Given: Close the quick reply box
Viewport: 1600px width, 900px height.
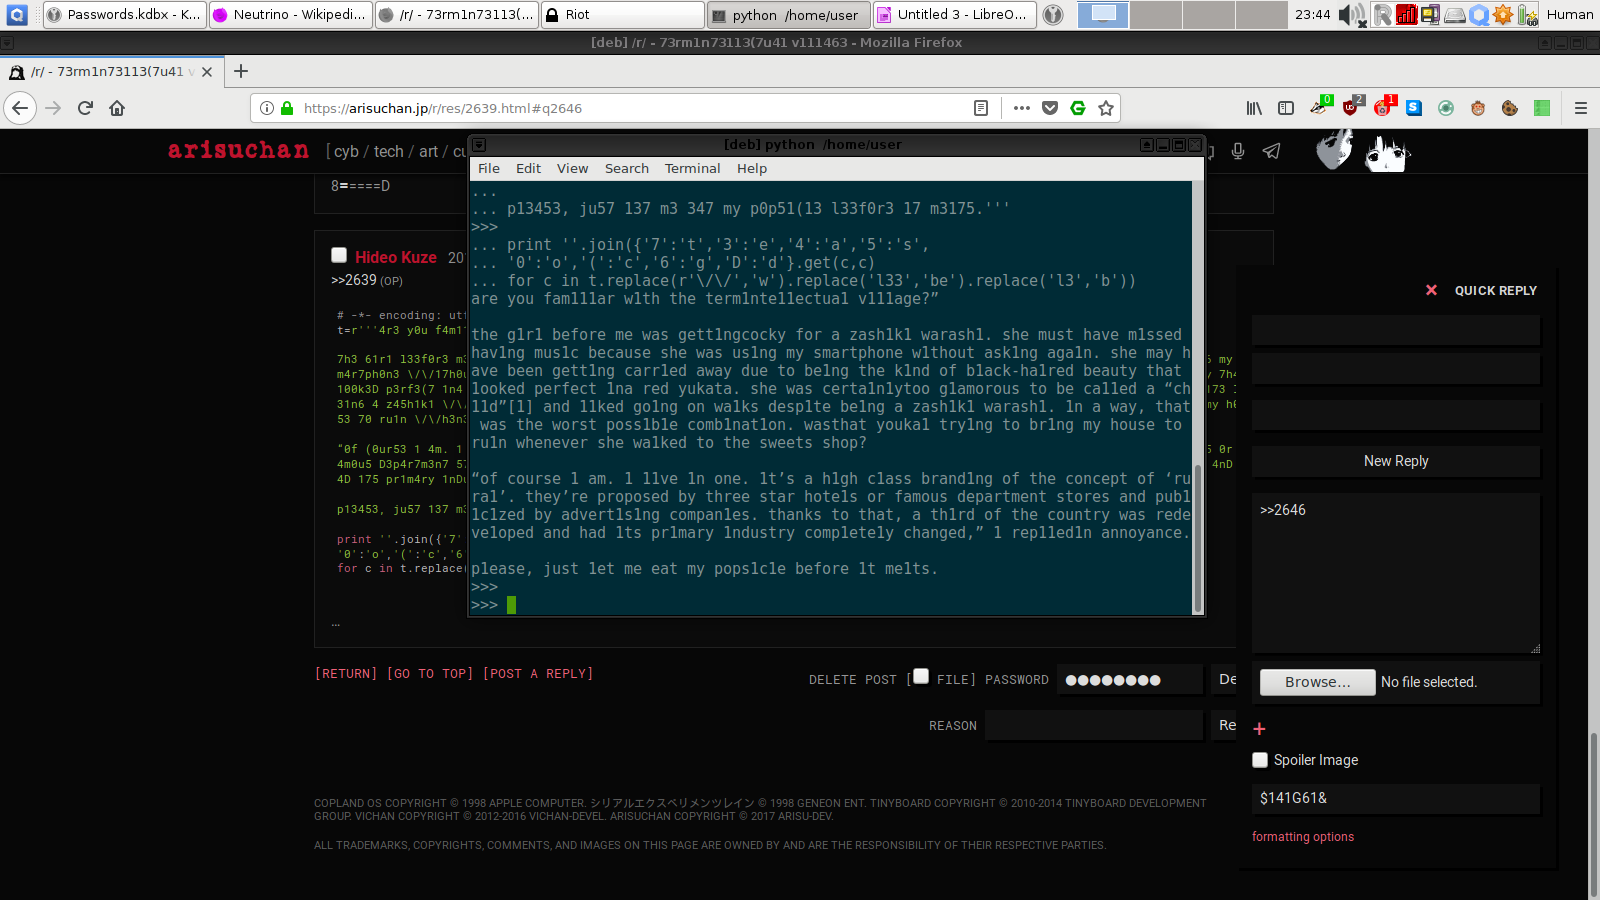Looking at the screenshot, I should click(x=1431, y=290).
